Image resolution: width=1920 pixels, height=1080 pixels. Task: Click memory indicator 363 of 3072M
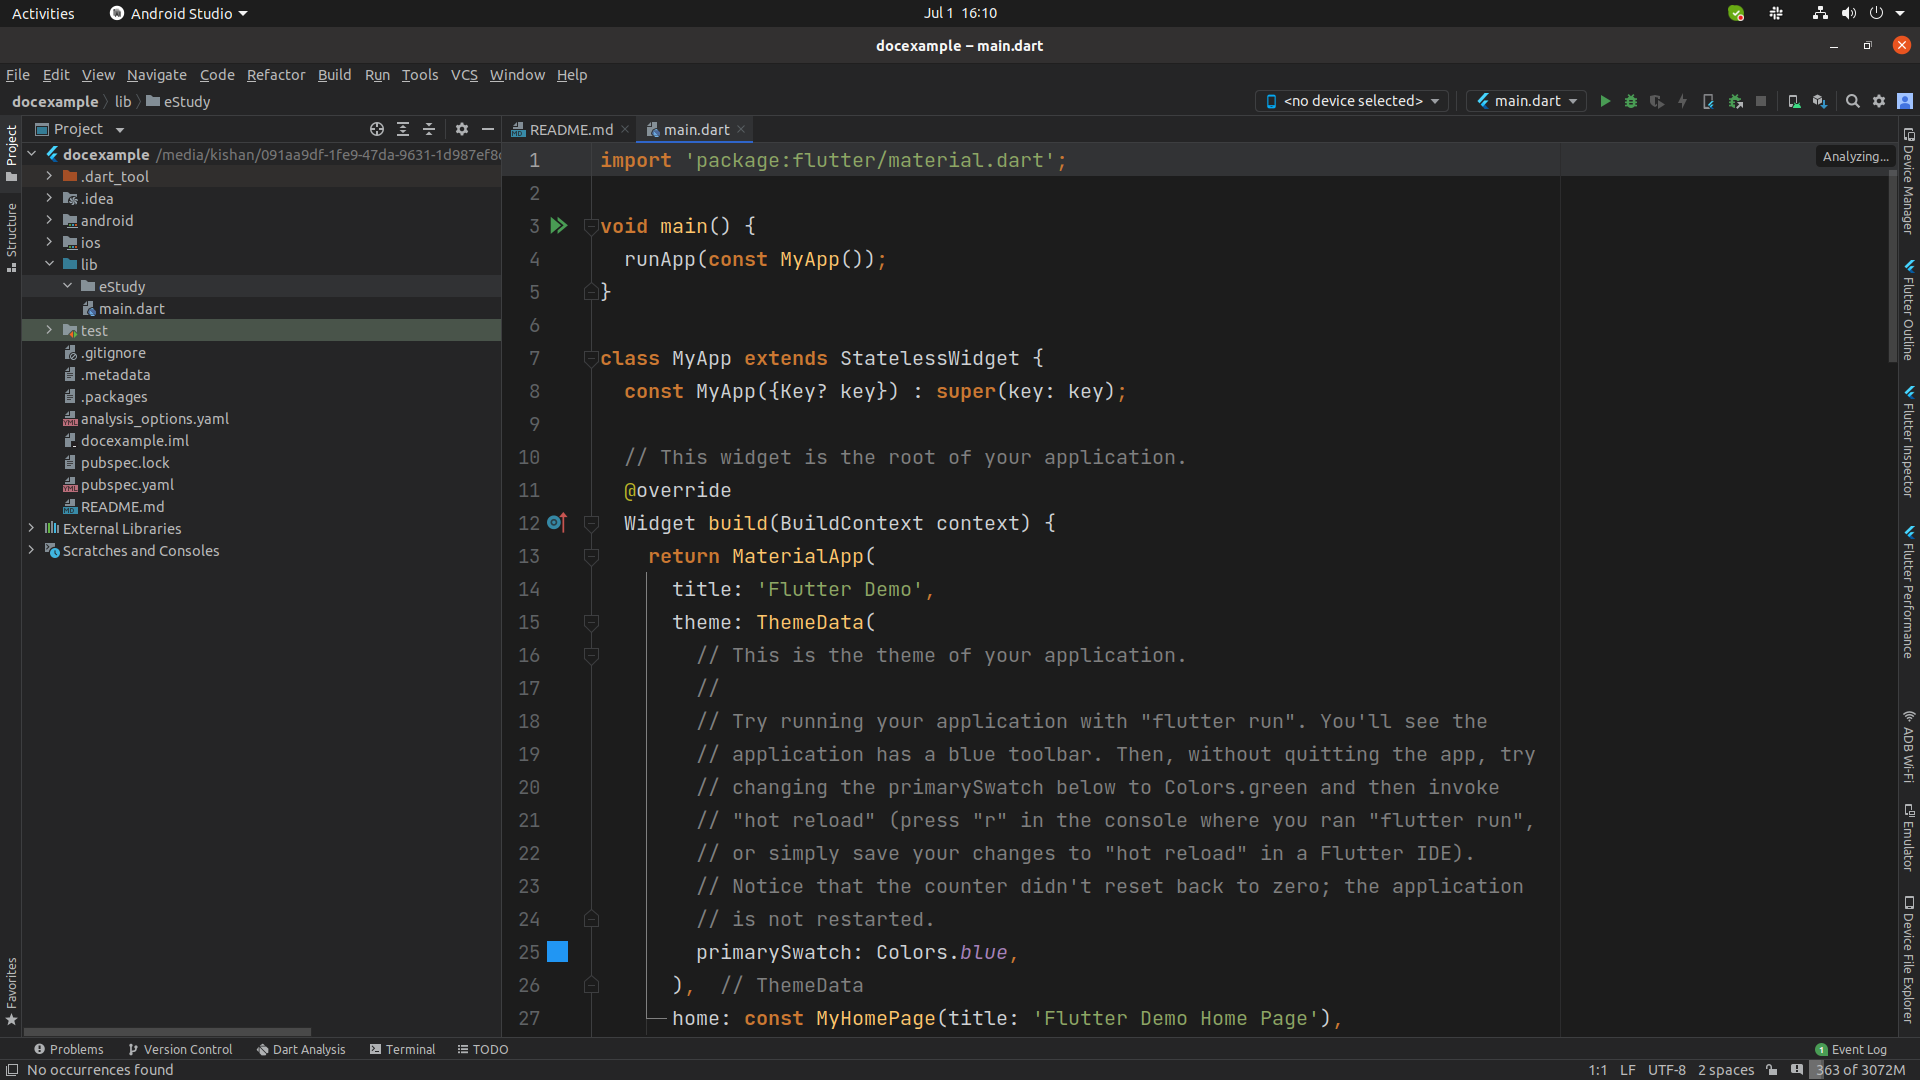(x=1860, y=1070)
